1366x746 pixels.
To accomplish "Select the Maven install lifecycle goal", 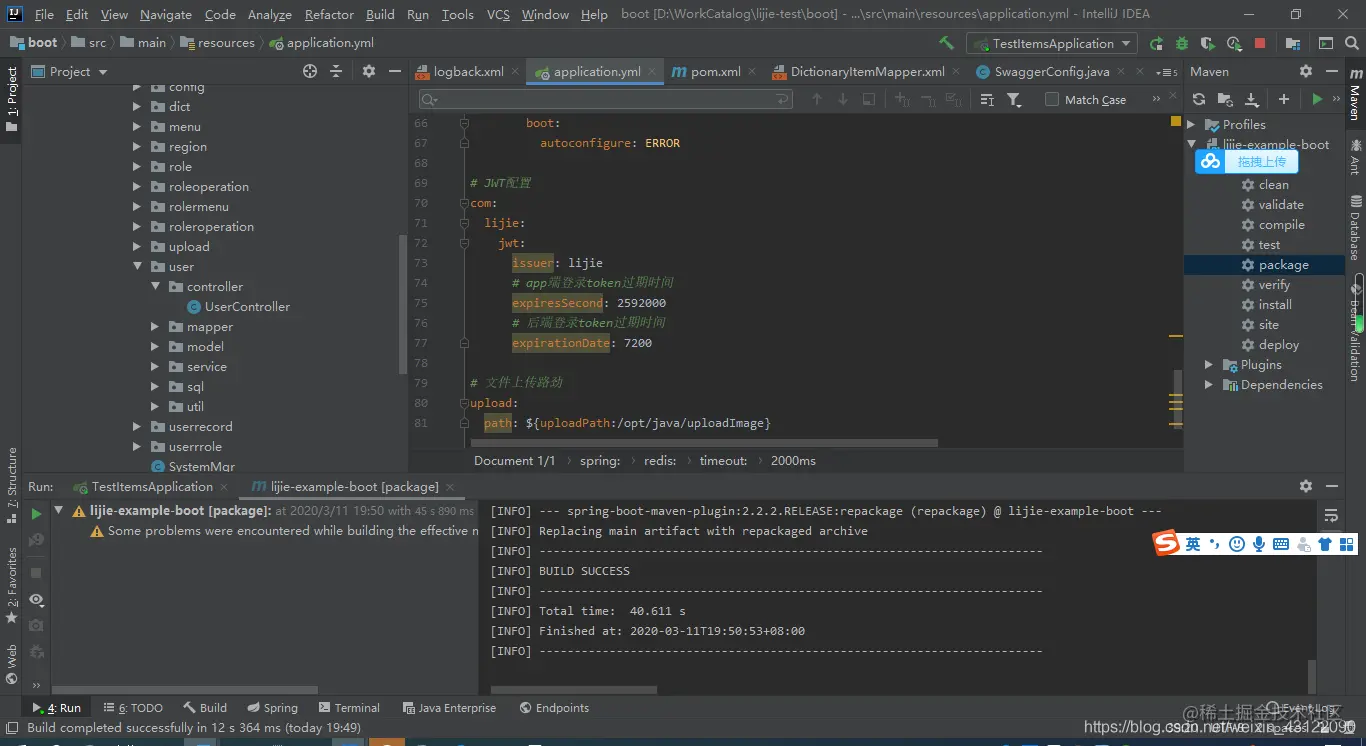I will pos(1275,305).
